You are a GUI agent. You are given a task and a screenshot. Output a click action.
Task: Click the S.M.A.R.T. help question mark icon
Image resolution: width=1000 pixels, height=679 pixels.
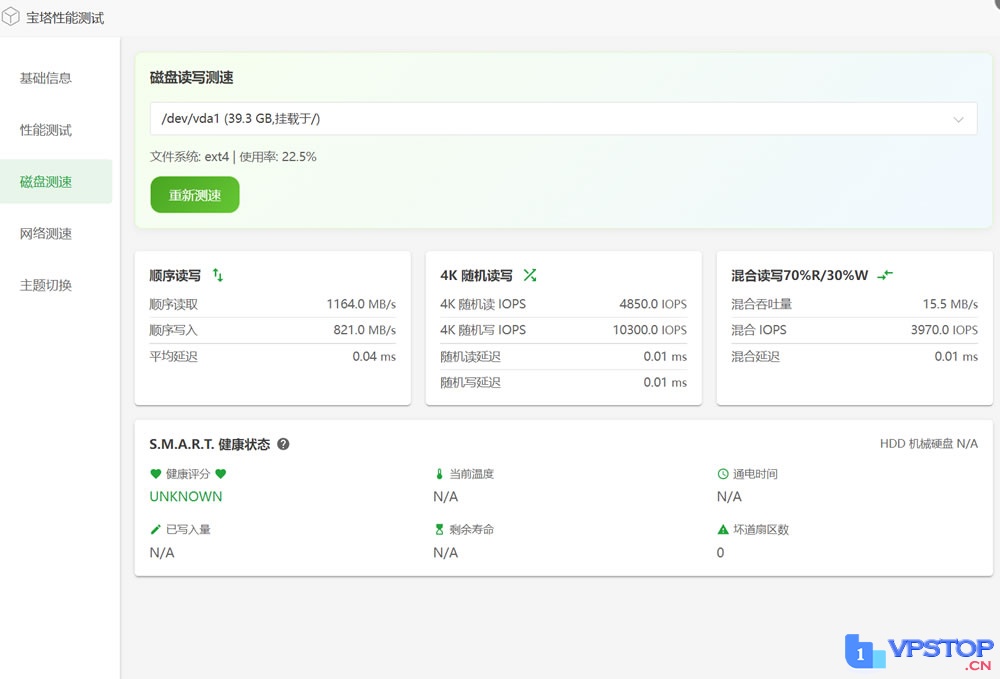pyautogui.click(x=283, y=444)
